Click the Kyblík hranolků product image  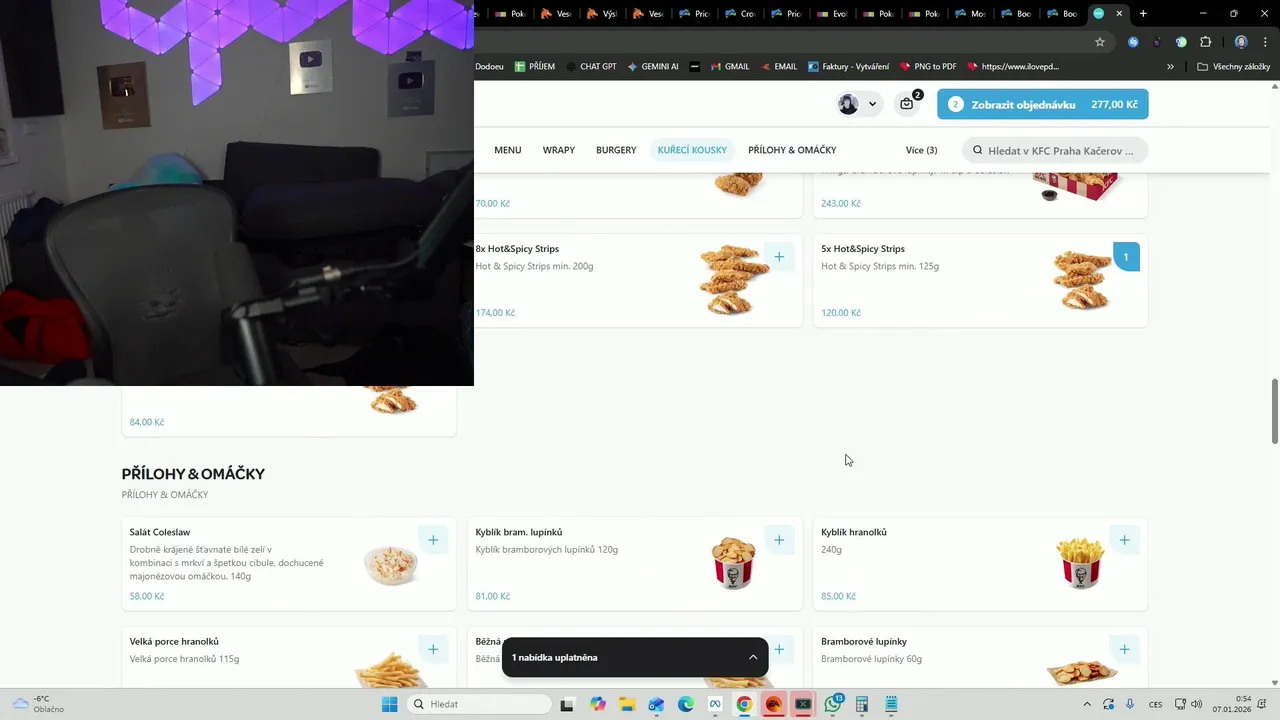pos(1081,563)
